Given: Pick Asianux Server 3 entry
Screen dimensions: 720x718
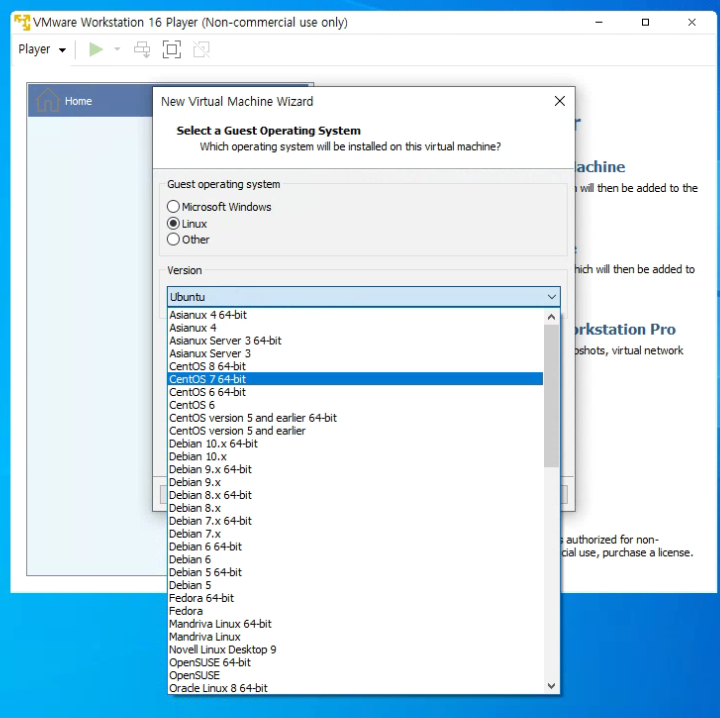Looking at the screenshot, I should pos(355,353).
